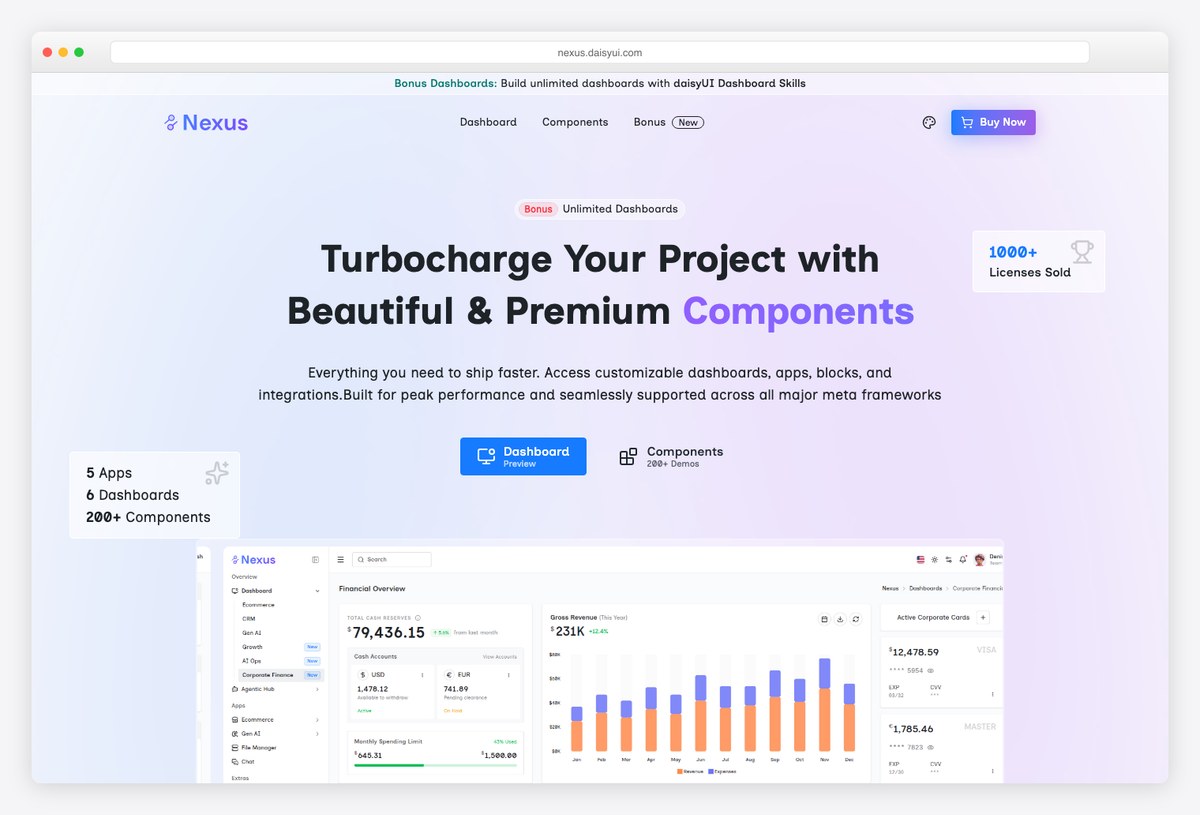This screenshot has width=1200, height=815.
Task: Click the Search field in the dashboard preview
Action: click(393, 560)
